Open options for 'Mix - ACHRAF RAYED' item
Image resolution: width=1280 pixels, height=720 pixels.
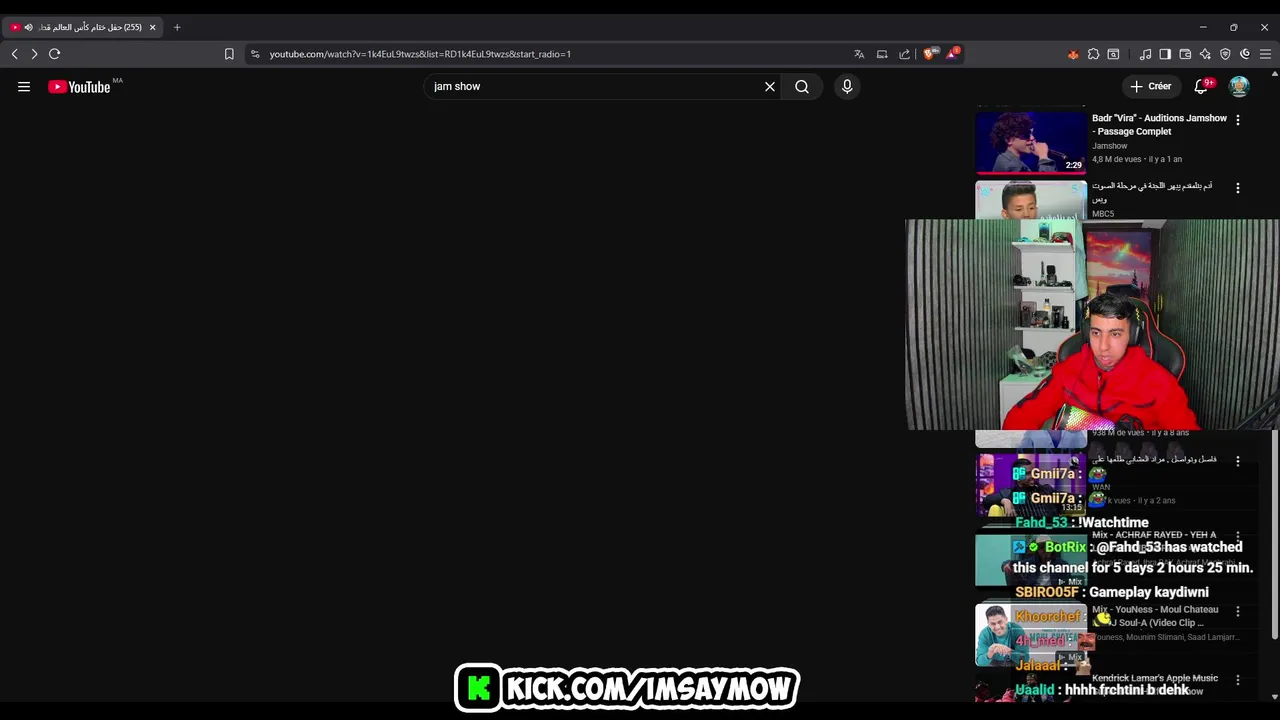coord(1238,537)
